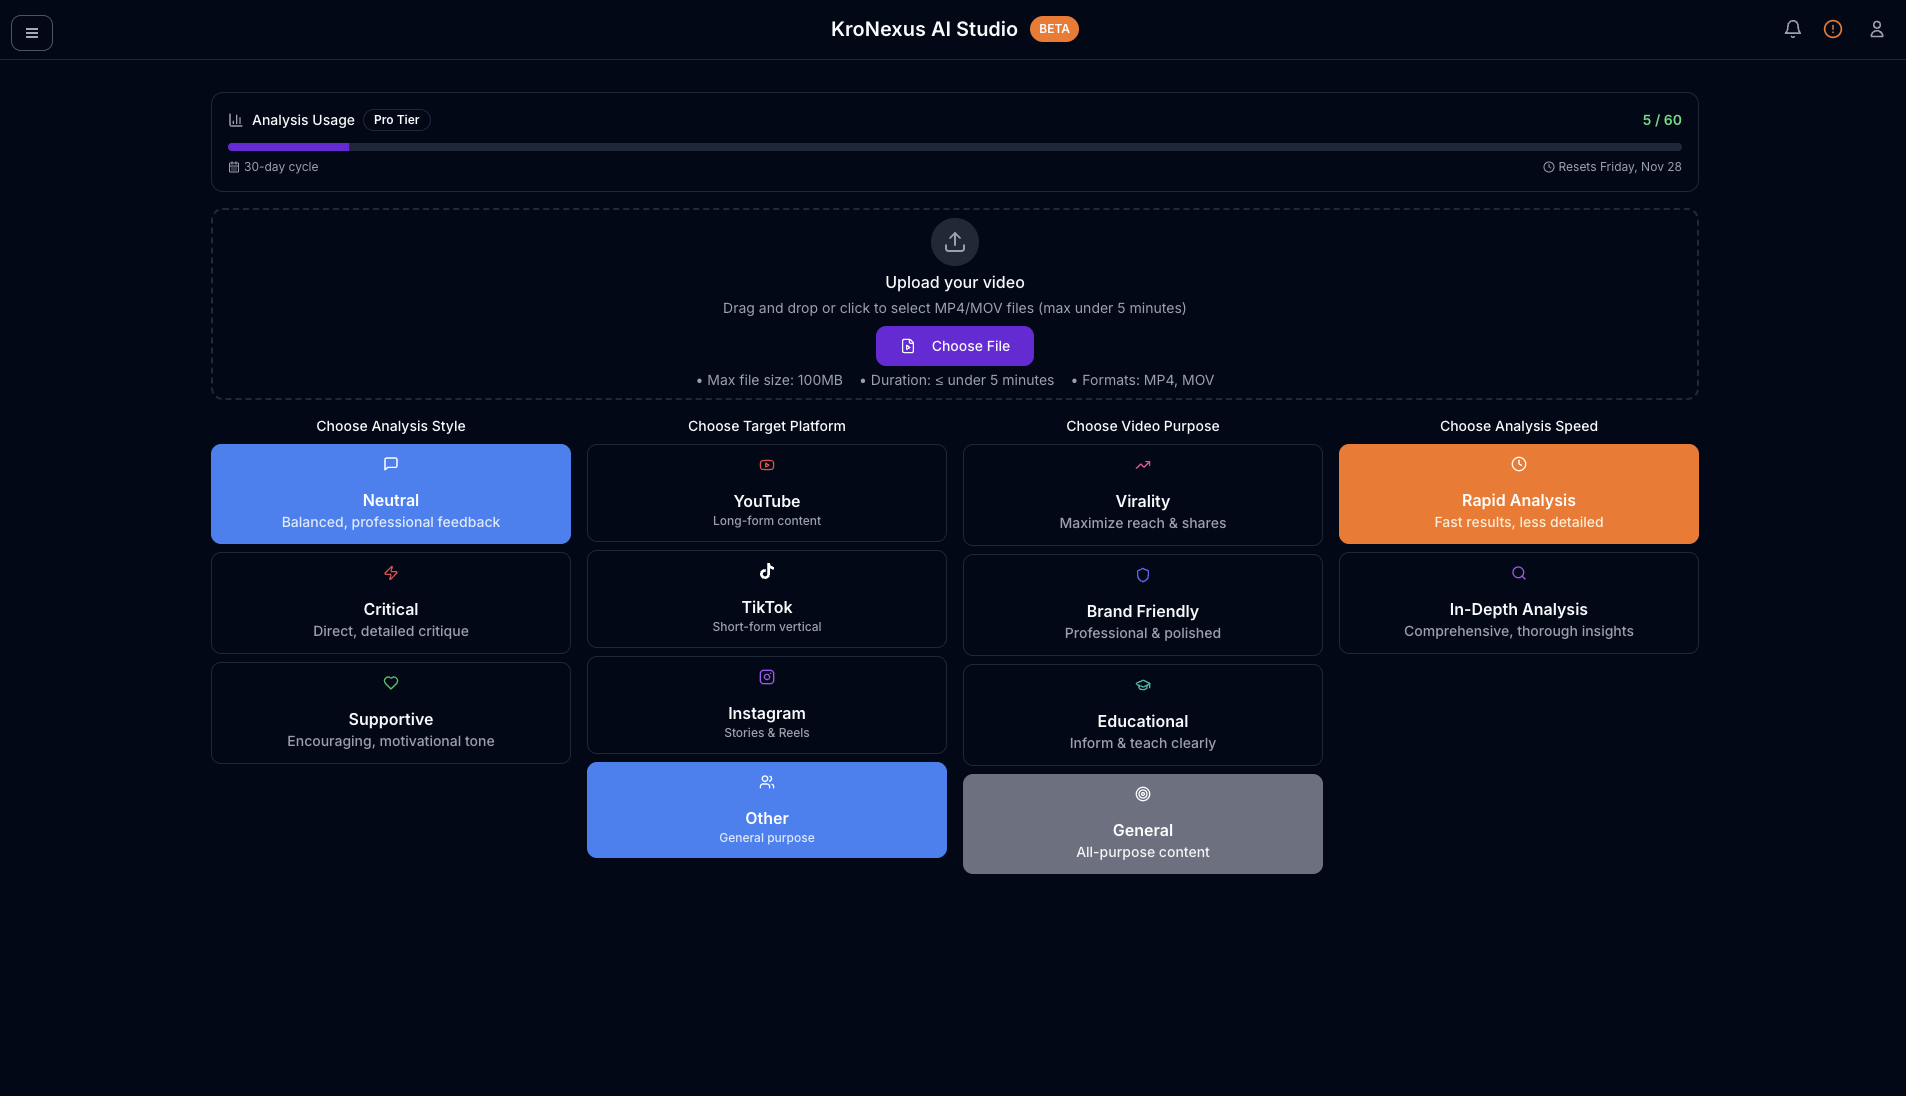The image size is (1906, 1096).
Task: Click the Pro Tier badge
Action: [396, 119]
